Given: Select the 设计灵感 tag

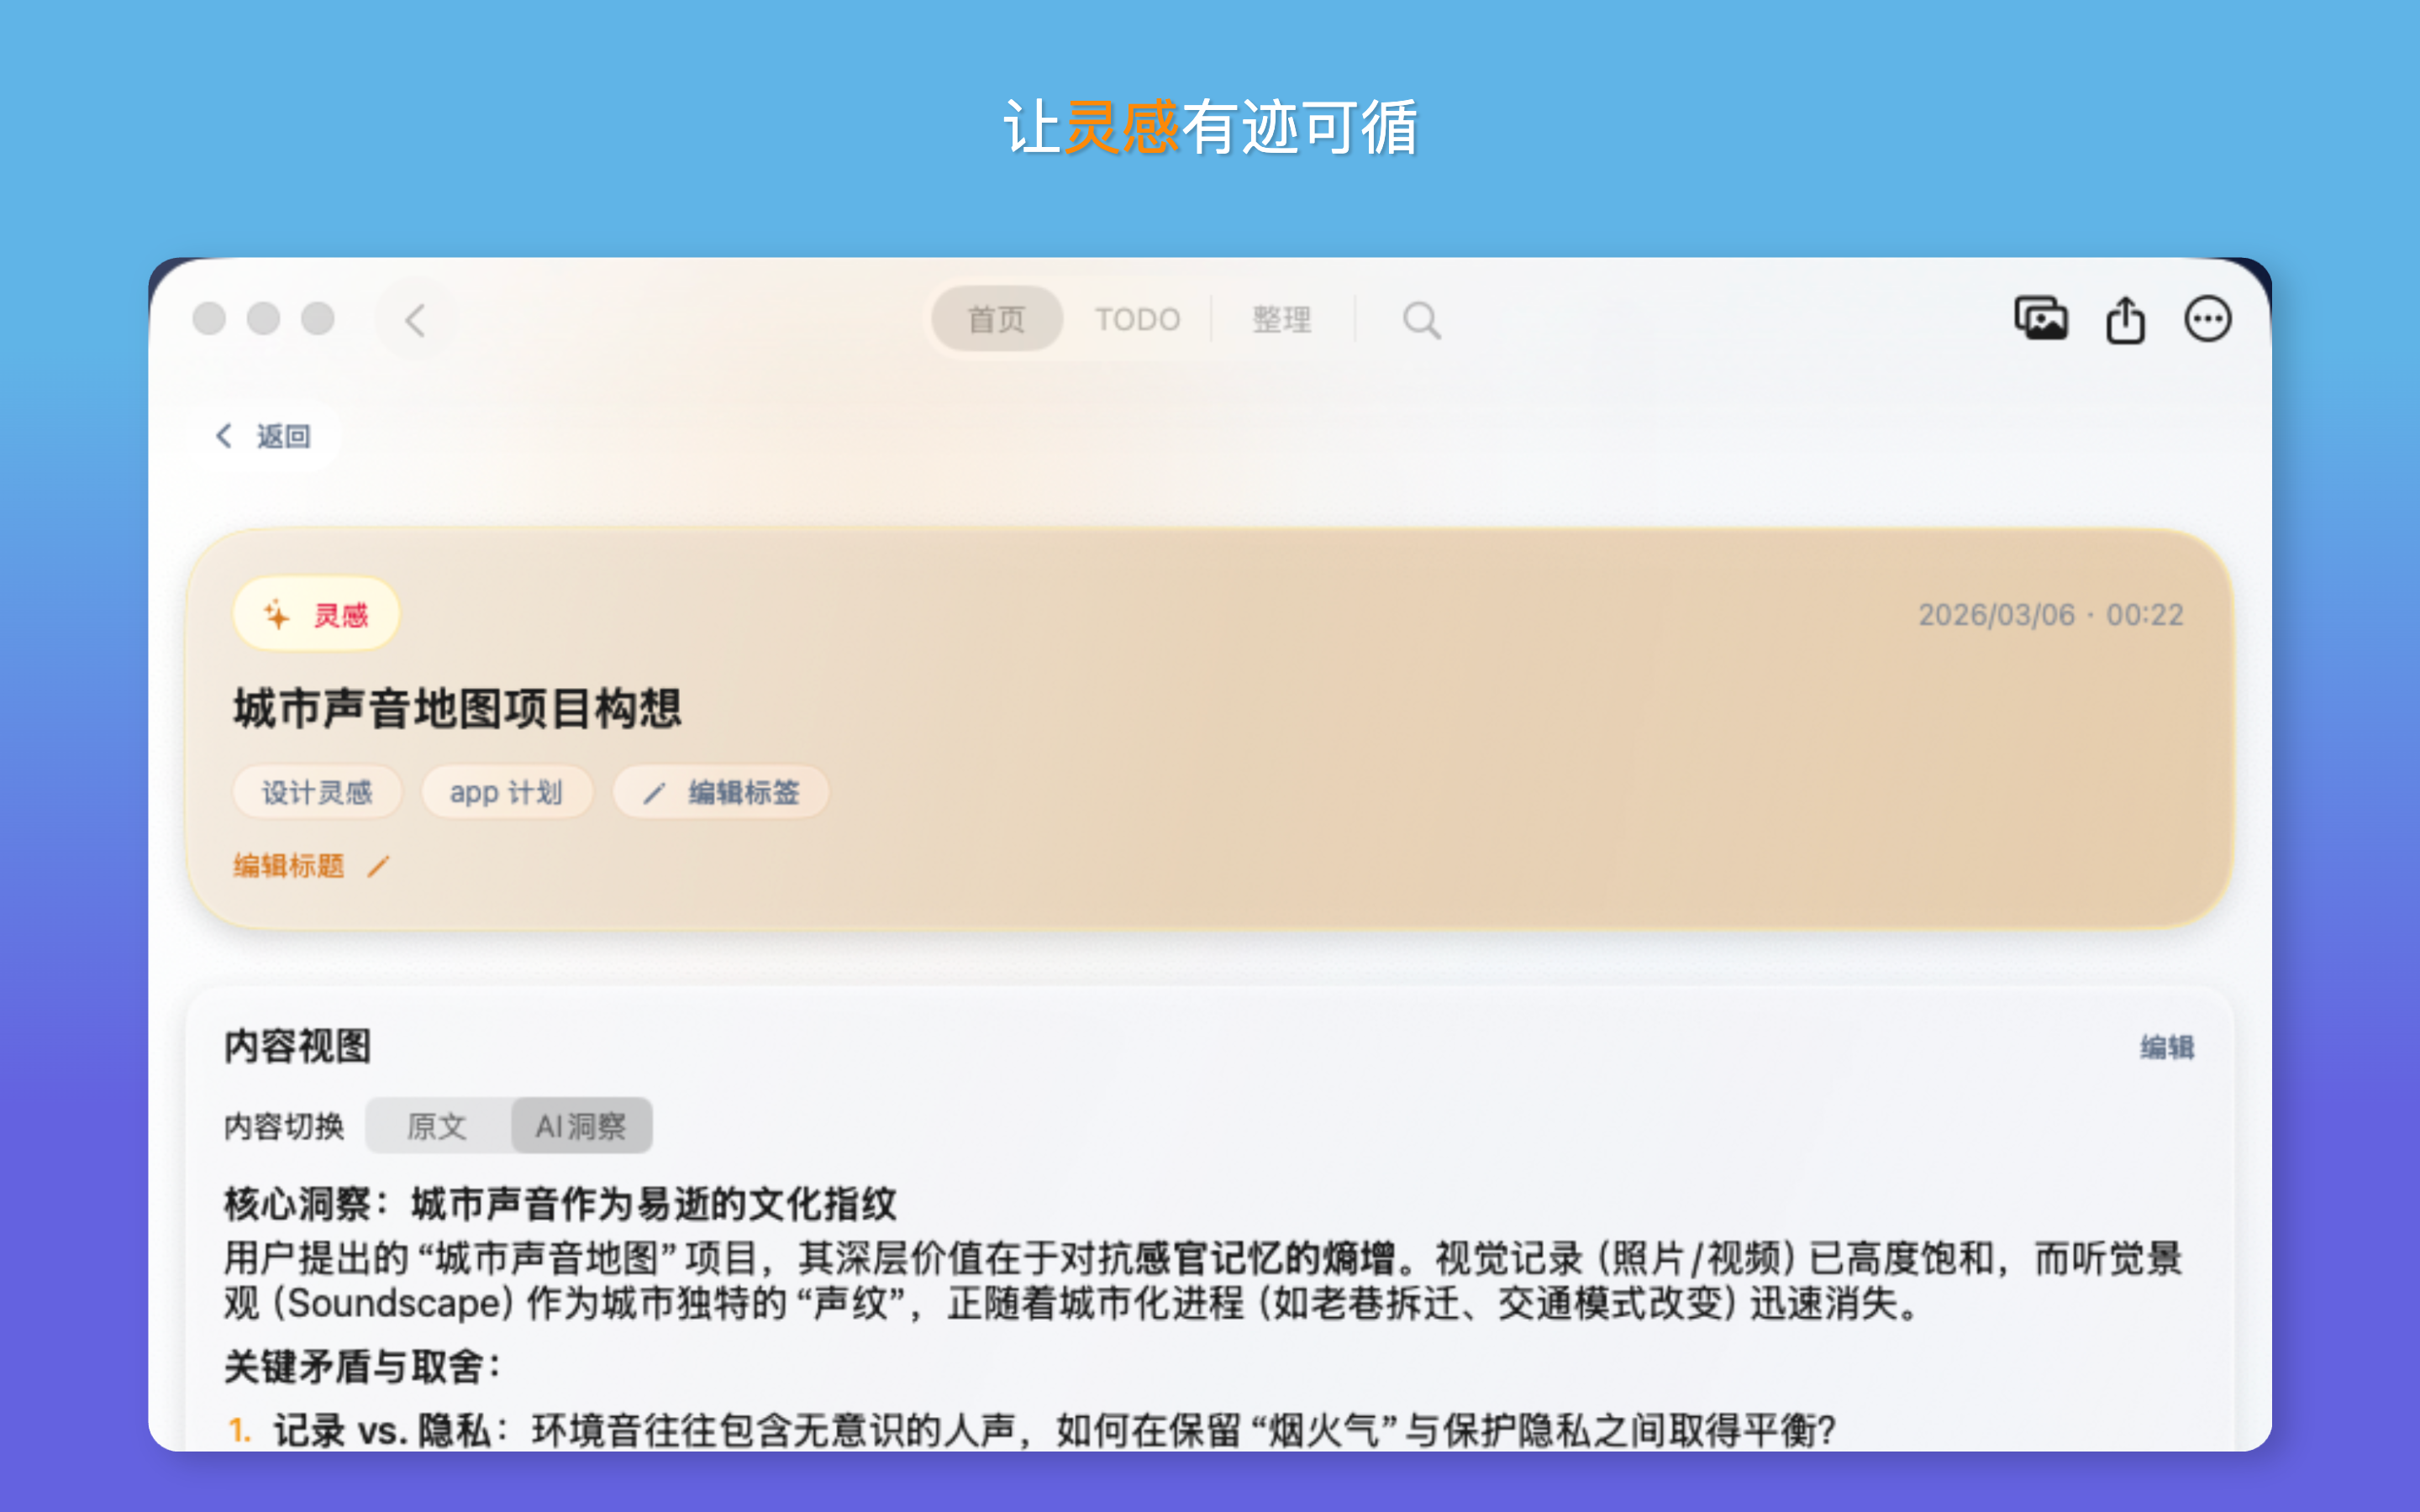Looking at the screenshot, I should pyautogui.click(x=317, y=792).
